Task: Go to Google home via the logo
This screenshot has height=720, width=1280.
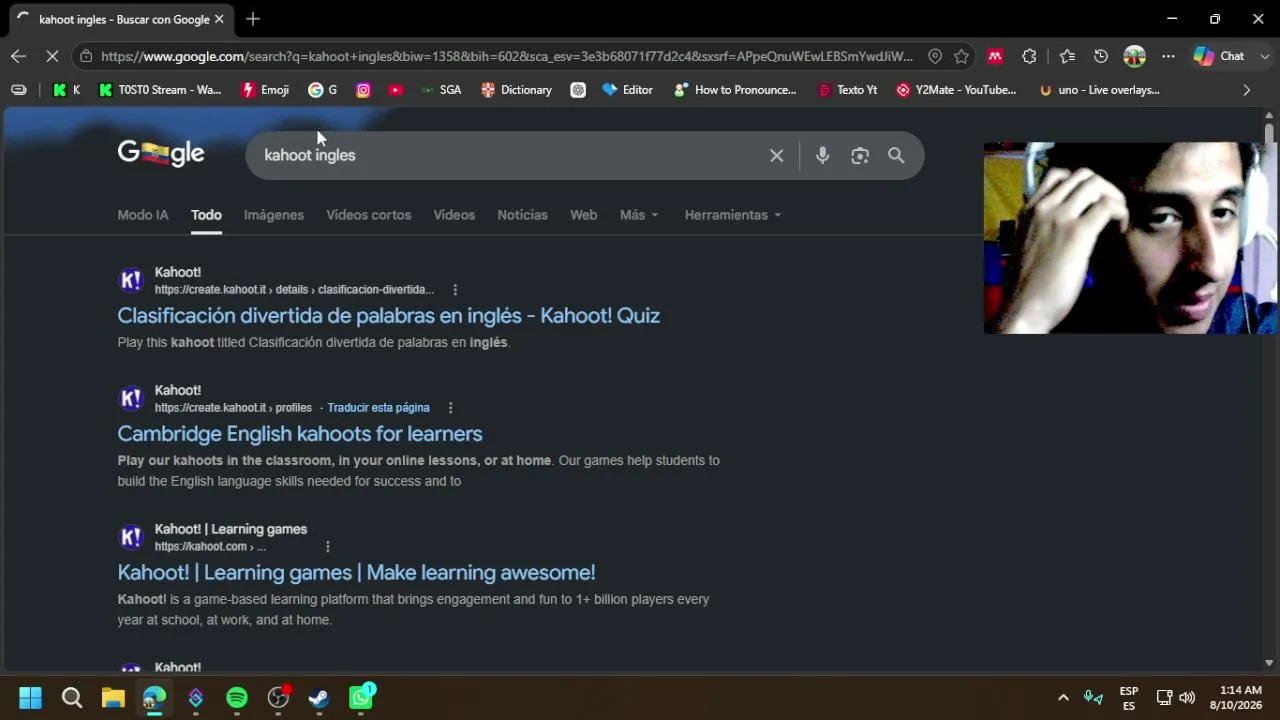Action: click(x=161, y=153)
